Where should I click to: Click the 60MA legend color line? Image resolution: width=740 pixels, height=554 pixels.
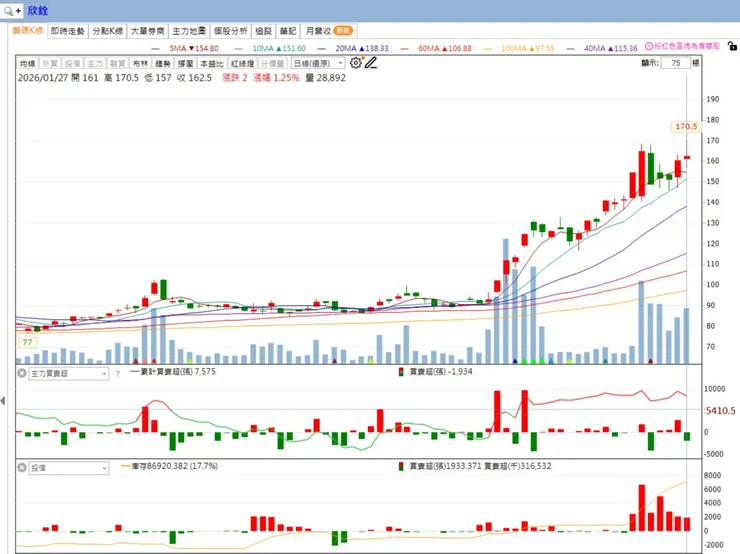(404, 49)
